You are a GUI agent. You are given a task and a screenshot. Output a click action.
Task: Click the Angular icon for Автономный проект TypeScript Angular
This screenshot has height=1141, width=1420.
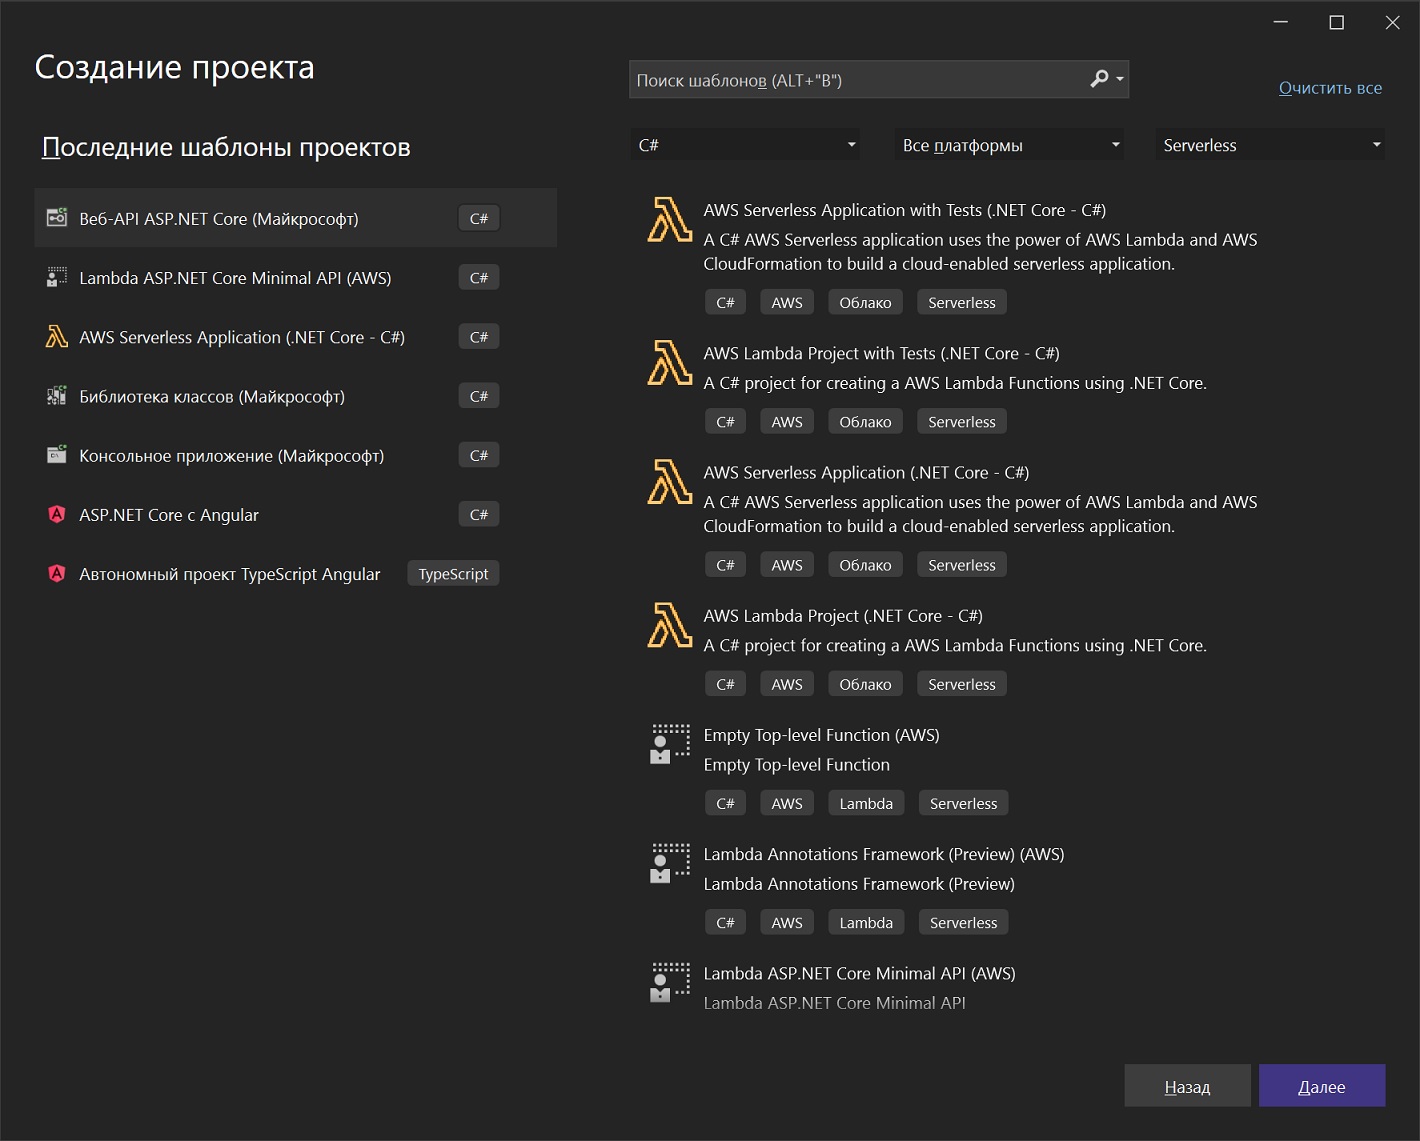tap(57, 574)
